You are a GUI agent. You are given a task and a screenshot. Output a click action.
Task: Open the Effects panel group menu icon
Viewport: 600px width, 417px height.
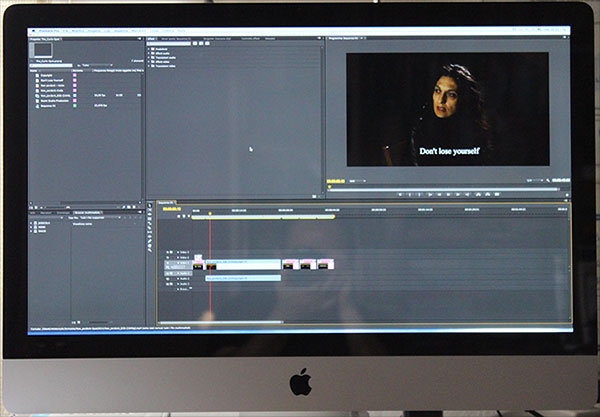(320, 38)
